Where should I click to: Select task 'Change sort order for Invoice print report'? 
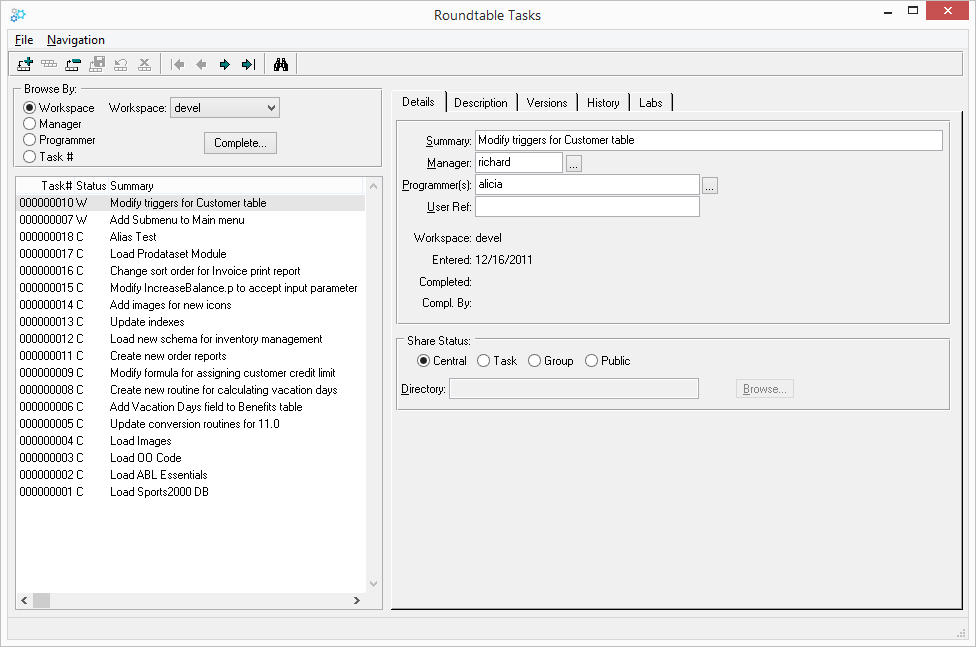pos(190,271)
